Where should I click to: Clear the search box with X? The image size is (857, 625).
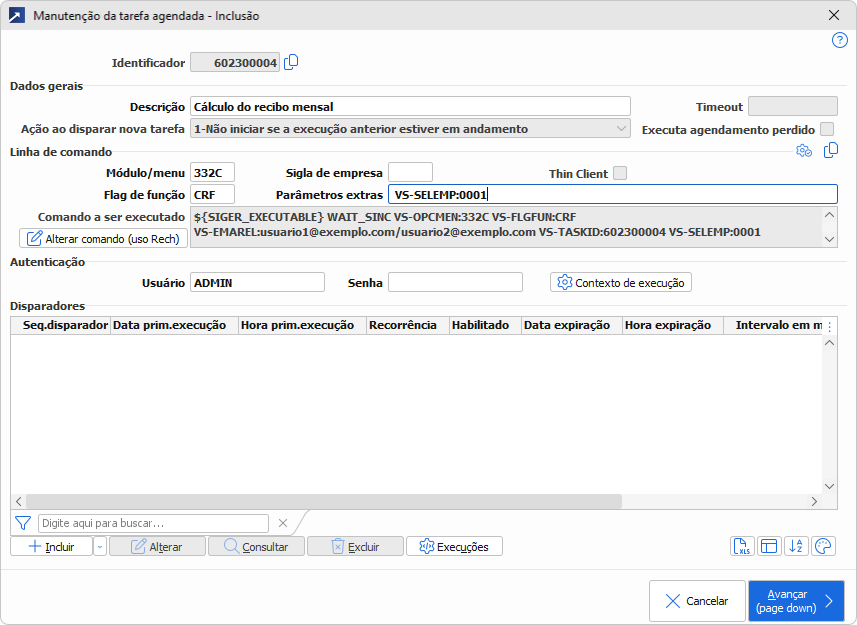(x=283, y=522)
